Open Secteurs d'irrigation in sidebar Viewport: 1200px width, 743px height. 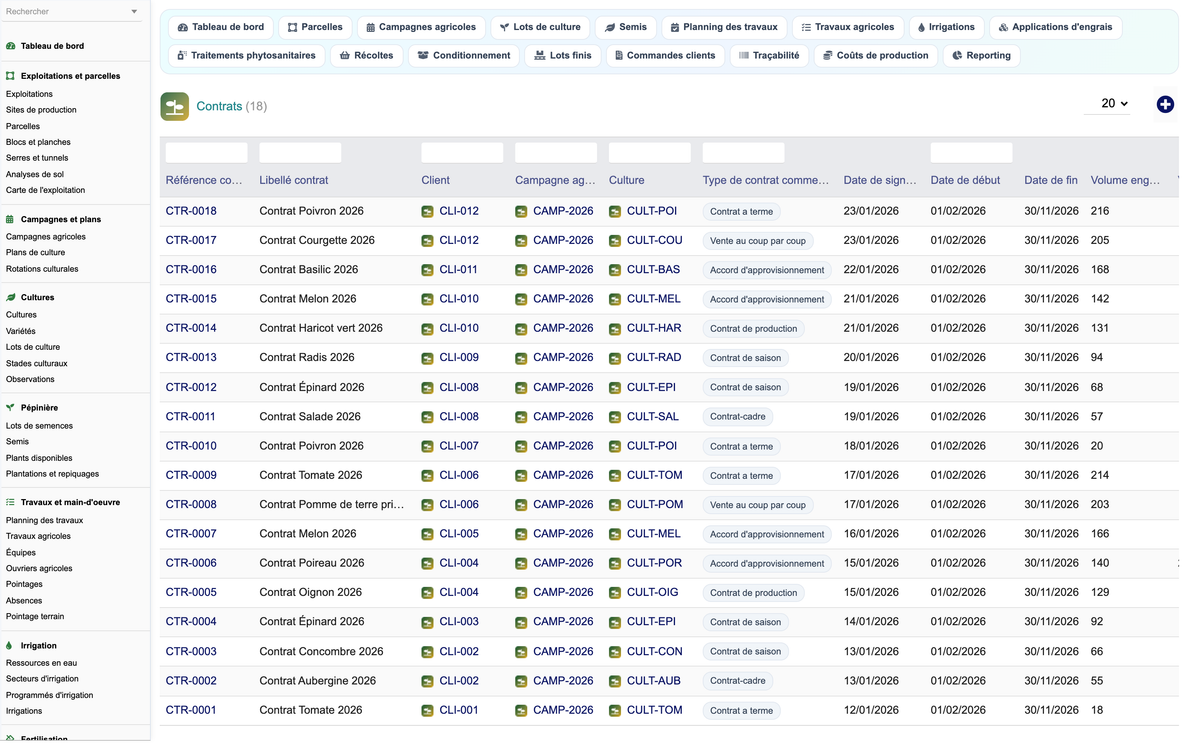click(x=42, y=679)
